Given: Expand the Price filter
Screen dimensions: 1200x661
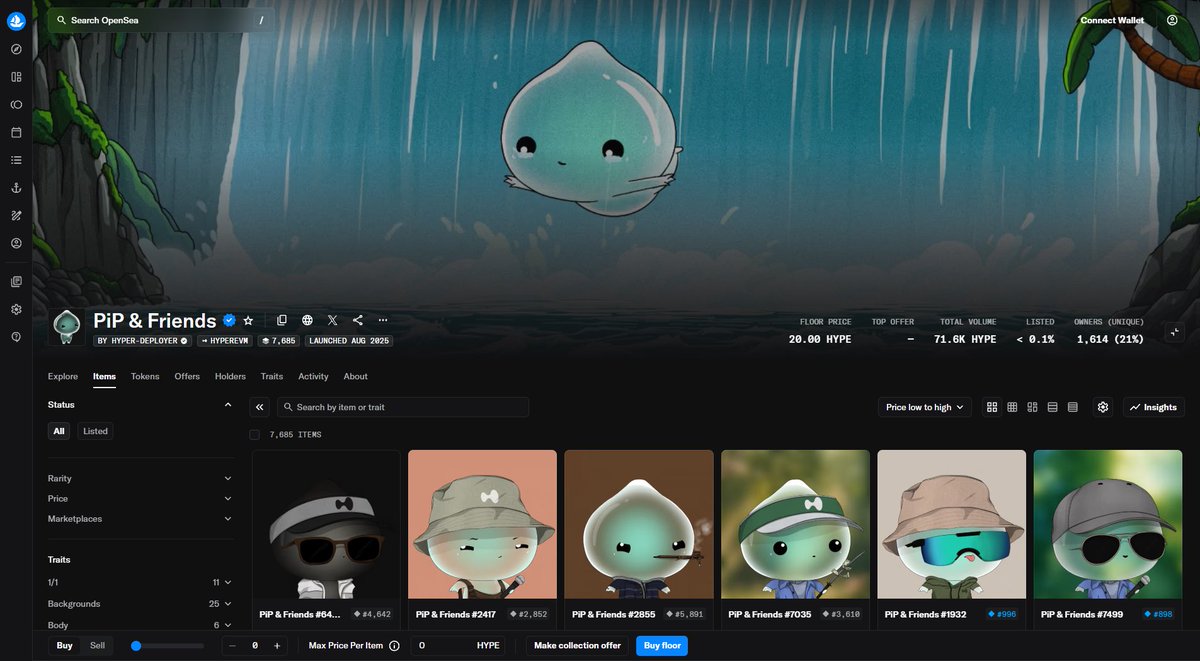Looking at the screenshot, I should tap(140, 498).
